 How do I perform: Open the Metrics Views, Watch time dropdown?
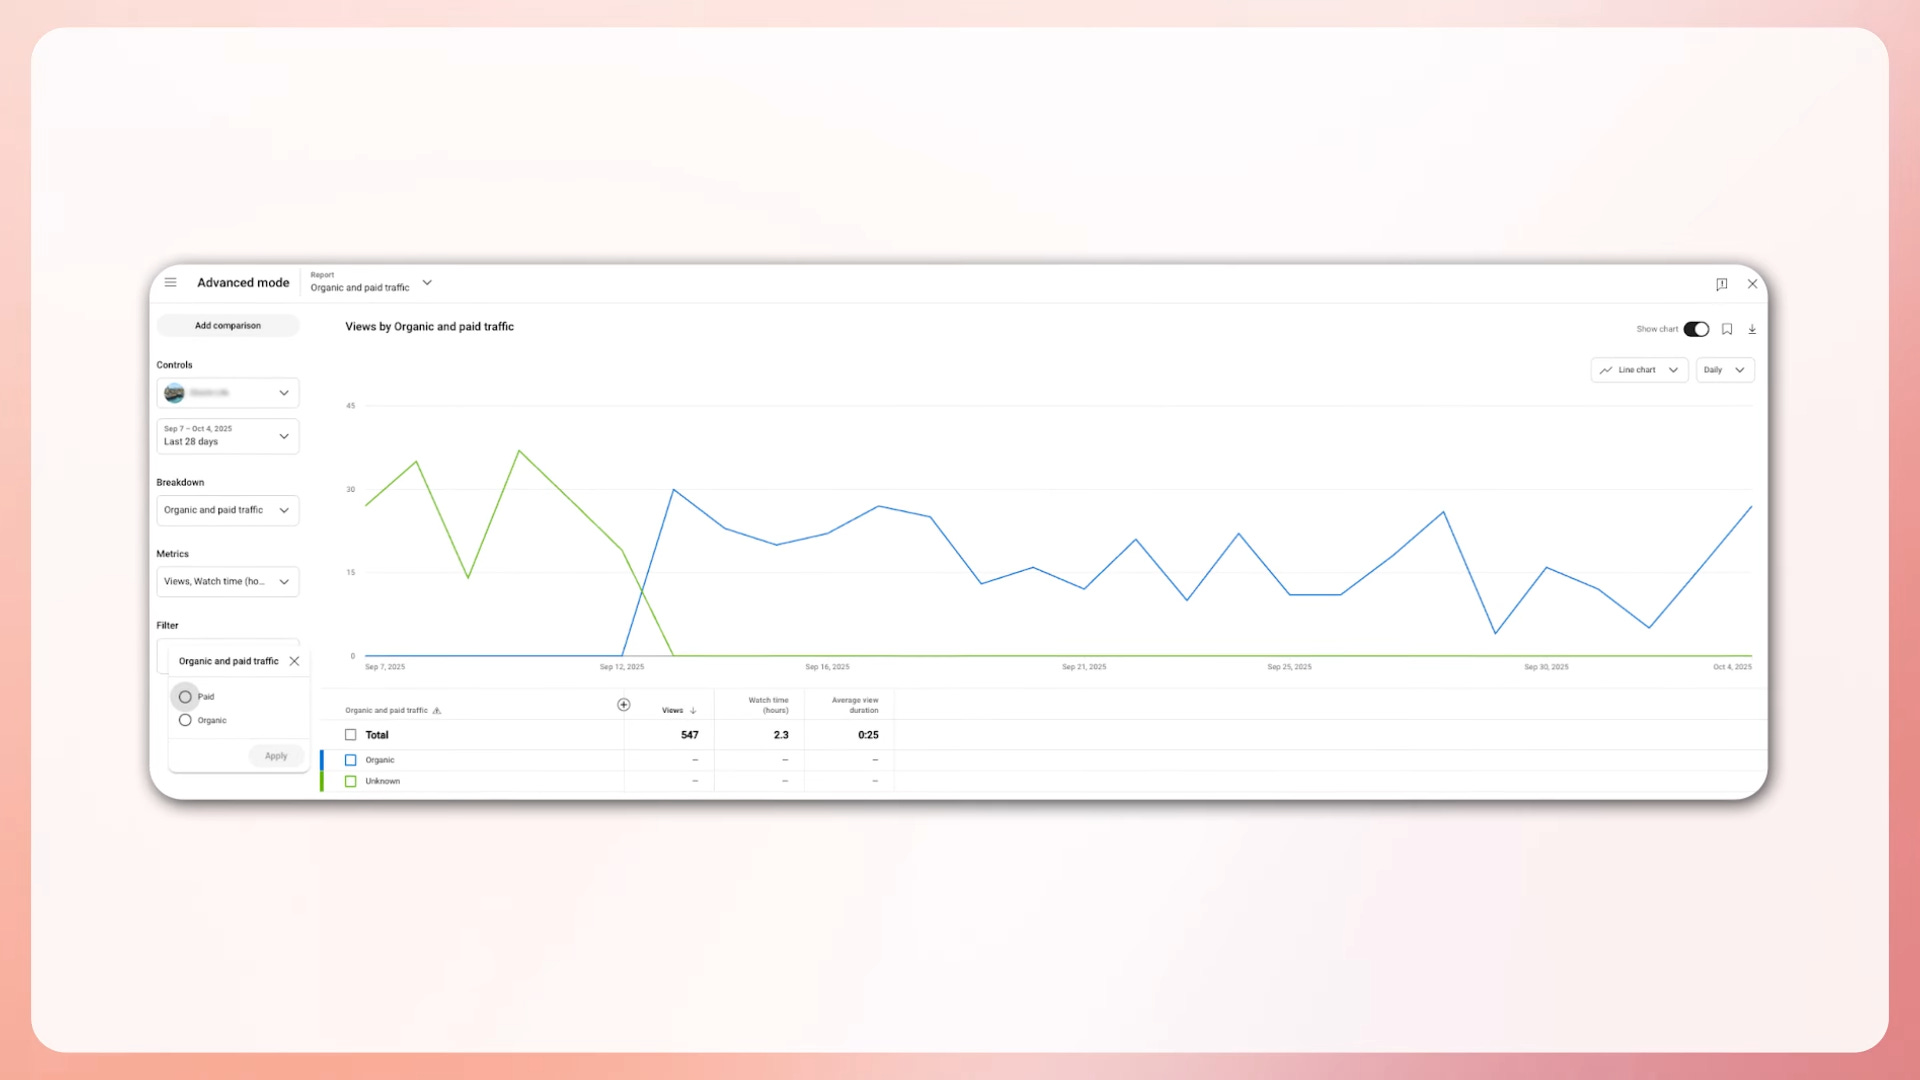228,581
